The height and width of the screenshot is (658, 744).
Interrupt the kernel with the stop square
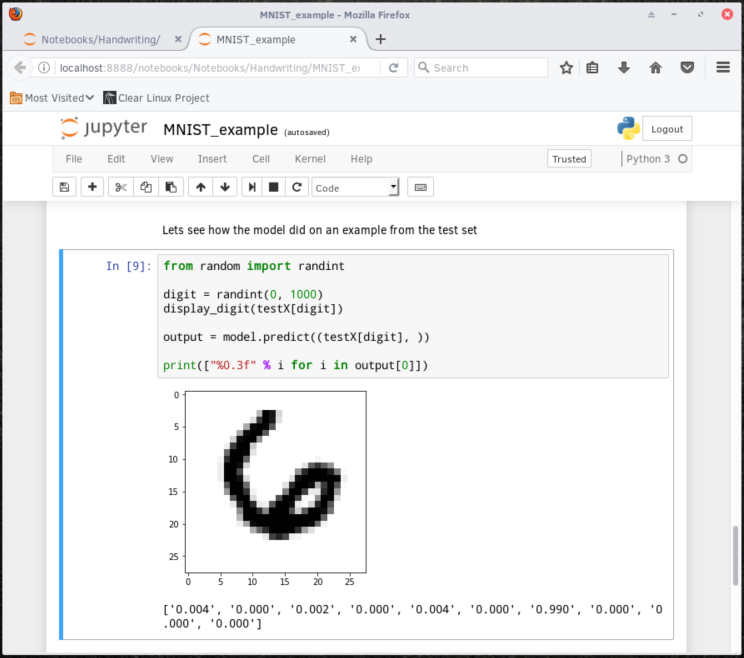(273, 187)
